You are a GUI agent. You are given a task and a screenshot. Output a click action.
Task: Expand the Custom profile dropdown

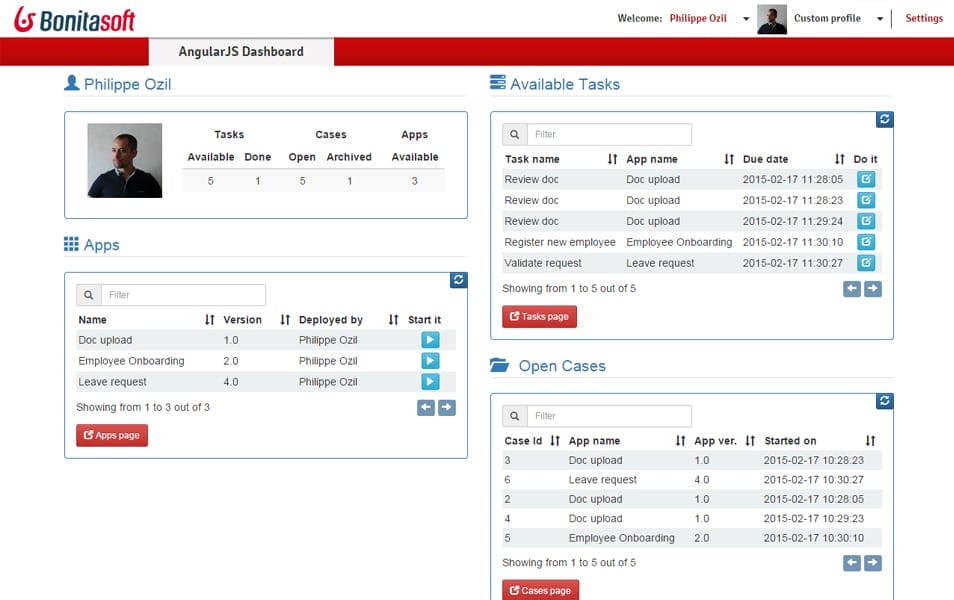pos(881,18)
